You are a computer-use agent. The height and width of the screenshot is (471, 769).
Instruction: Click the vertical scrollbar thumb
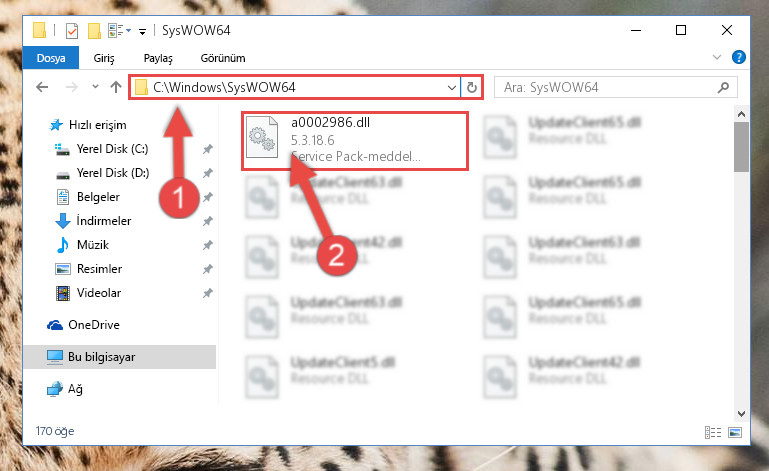click(x=741, y=147)
